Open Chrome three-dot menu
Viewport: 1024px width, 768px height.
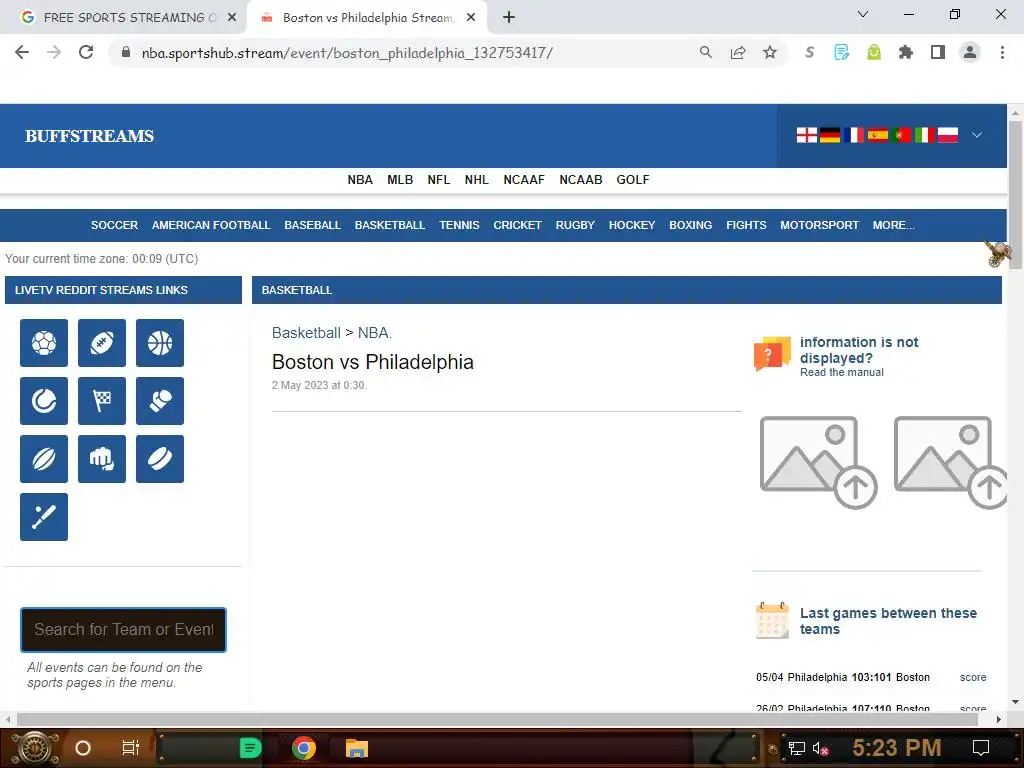coord(1002,52)
